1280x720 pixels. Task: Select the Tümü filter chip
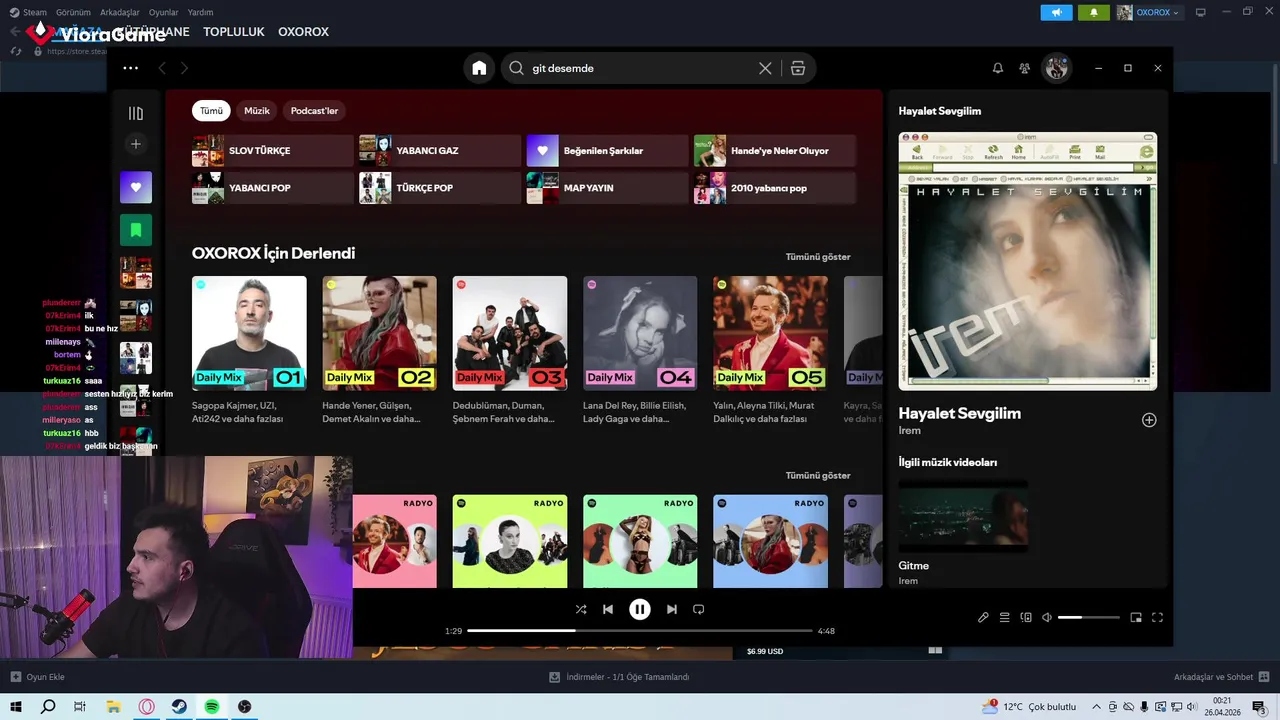pos(211,111)
